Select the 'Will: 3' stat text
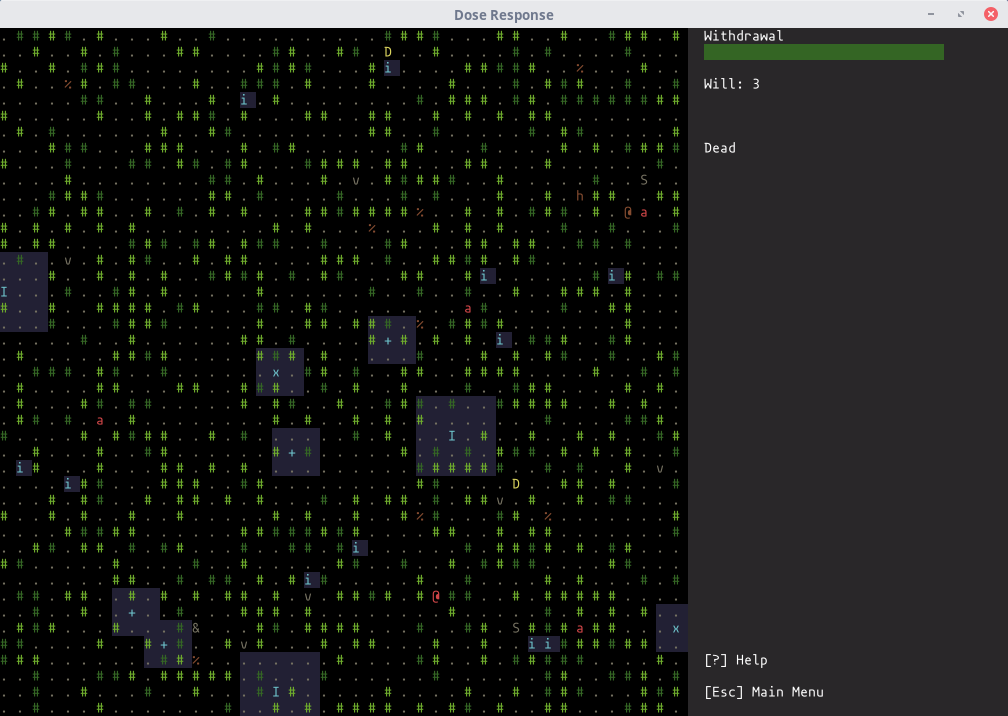The height and width of the screenshot is (716, 1008). pos(732,84)
